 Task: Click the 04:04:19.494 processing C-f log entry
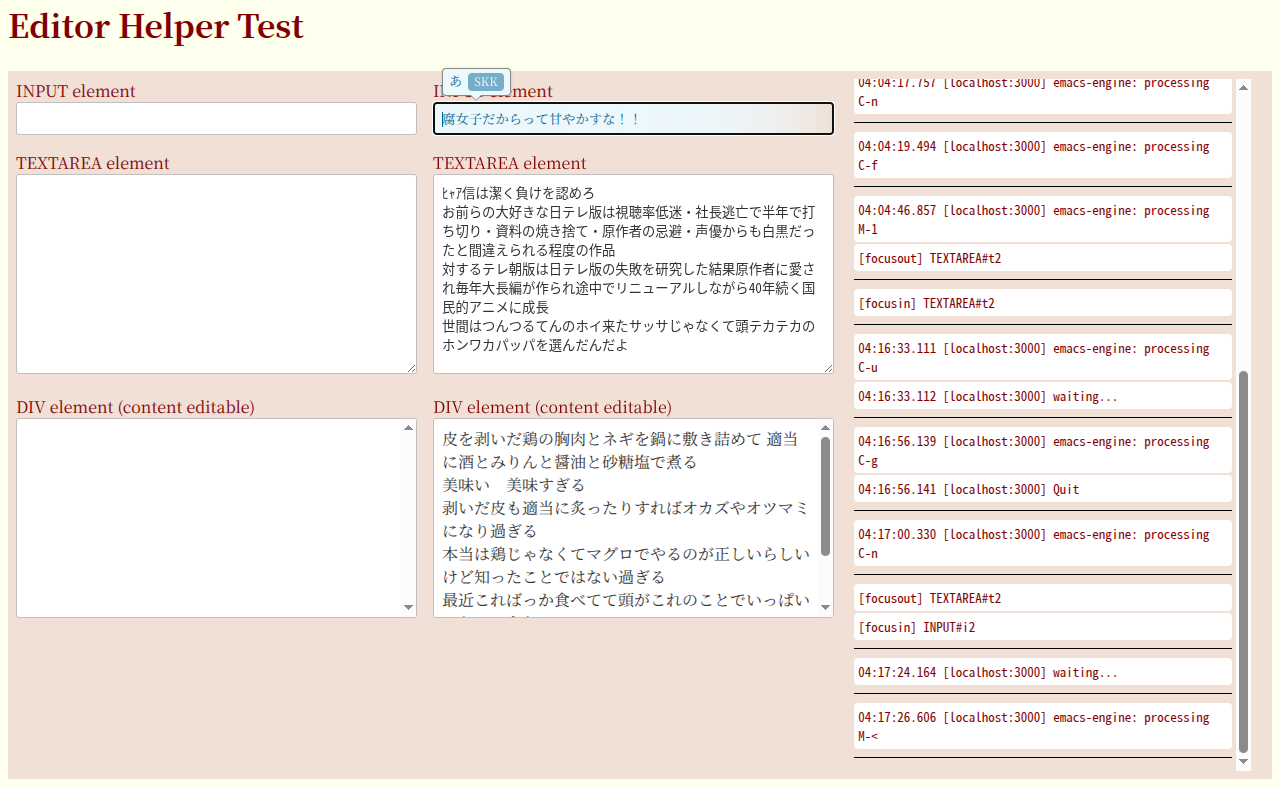[1043, 155]
